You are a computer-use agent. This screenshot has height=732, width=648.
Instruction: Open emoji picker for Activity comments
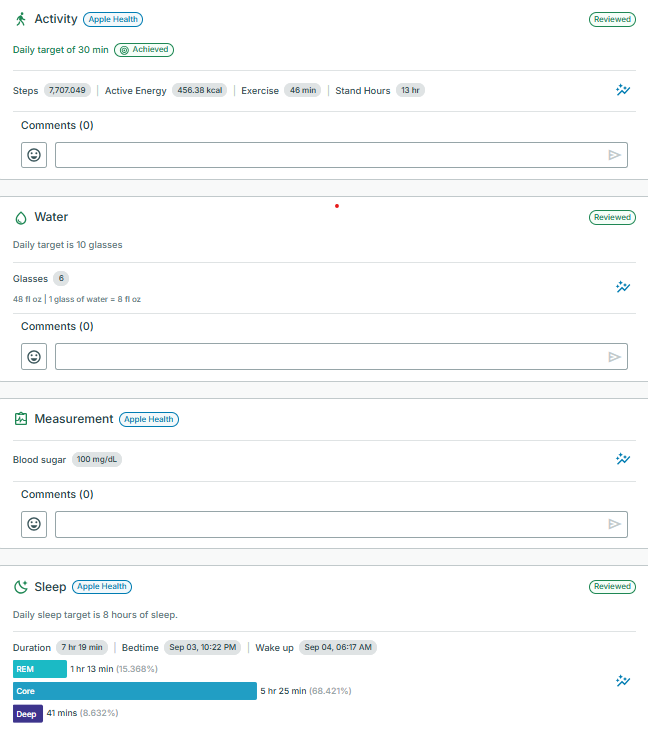pos(34,155)
